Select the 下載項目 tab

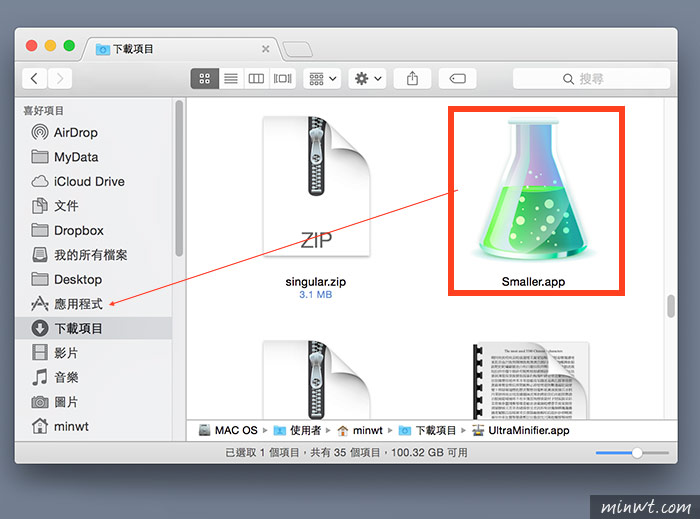pos(179,49)
